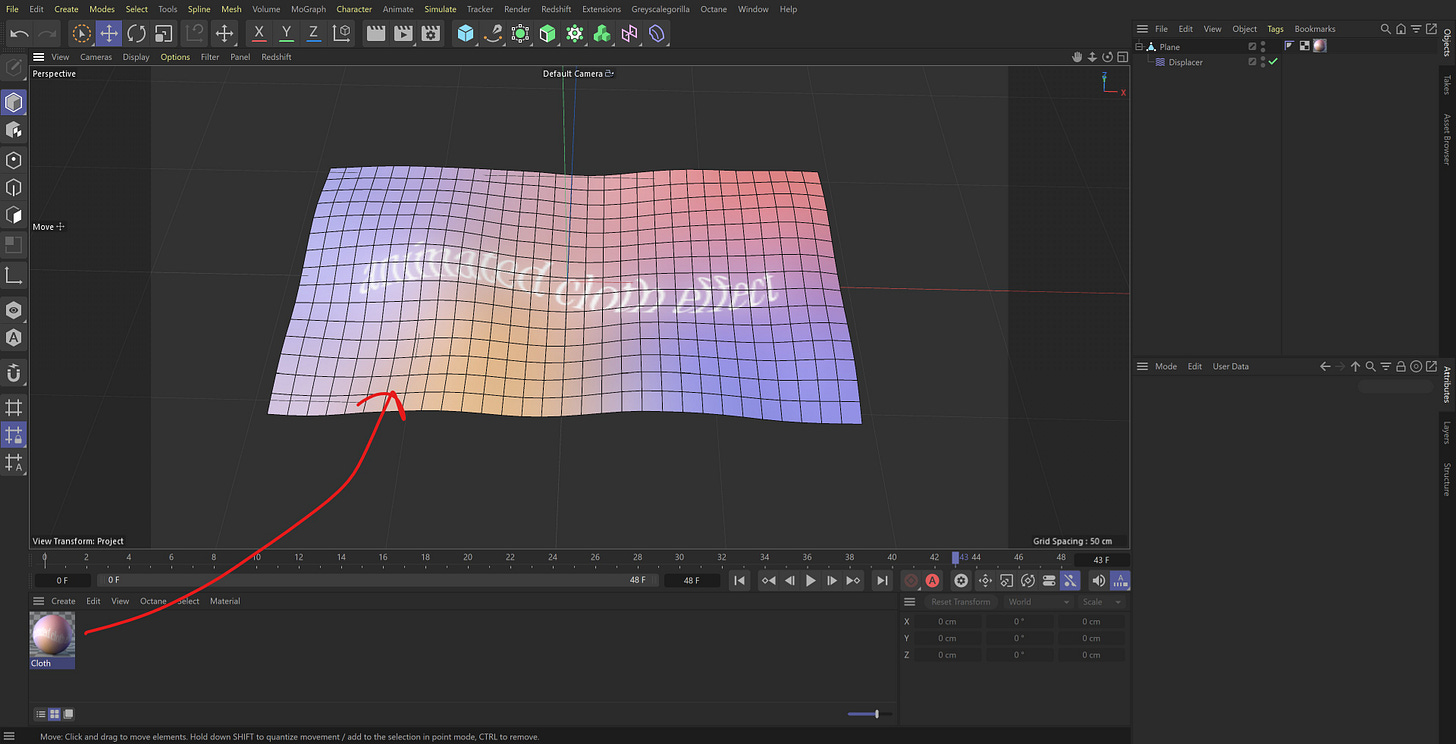Screen dimensions: 1456x744
Task: Toggle Autokeying red A button
Action: (x=932, y=580)
